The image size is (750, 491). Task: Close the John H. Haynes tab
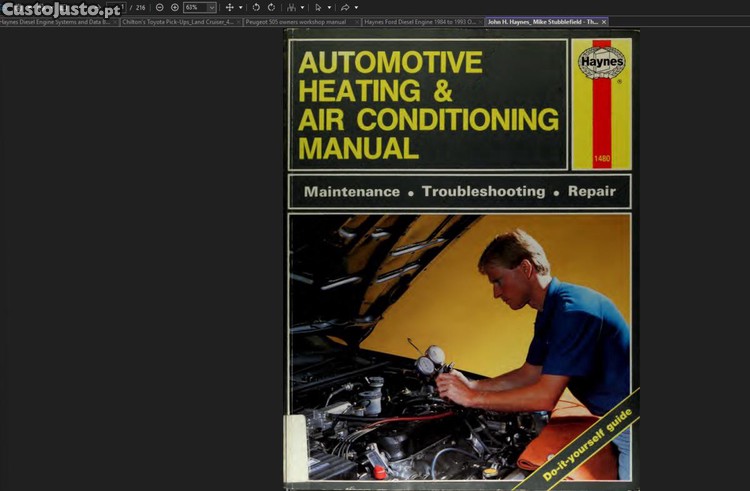[604, 21]
